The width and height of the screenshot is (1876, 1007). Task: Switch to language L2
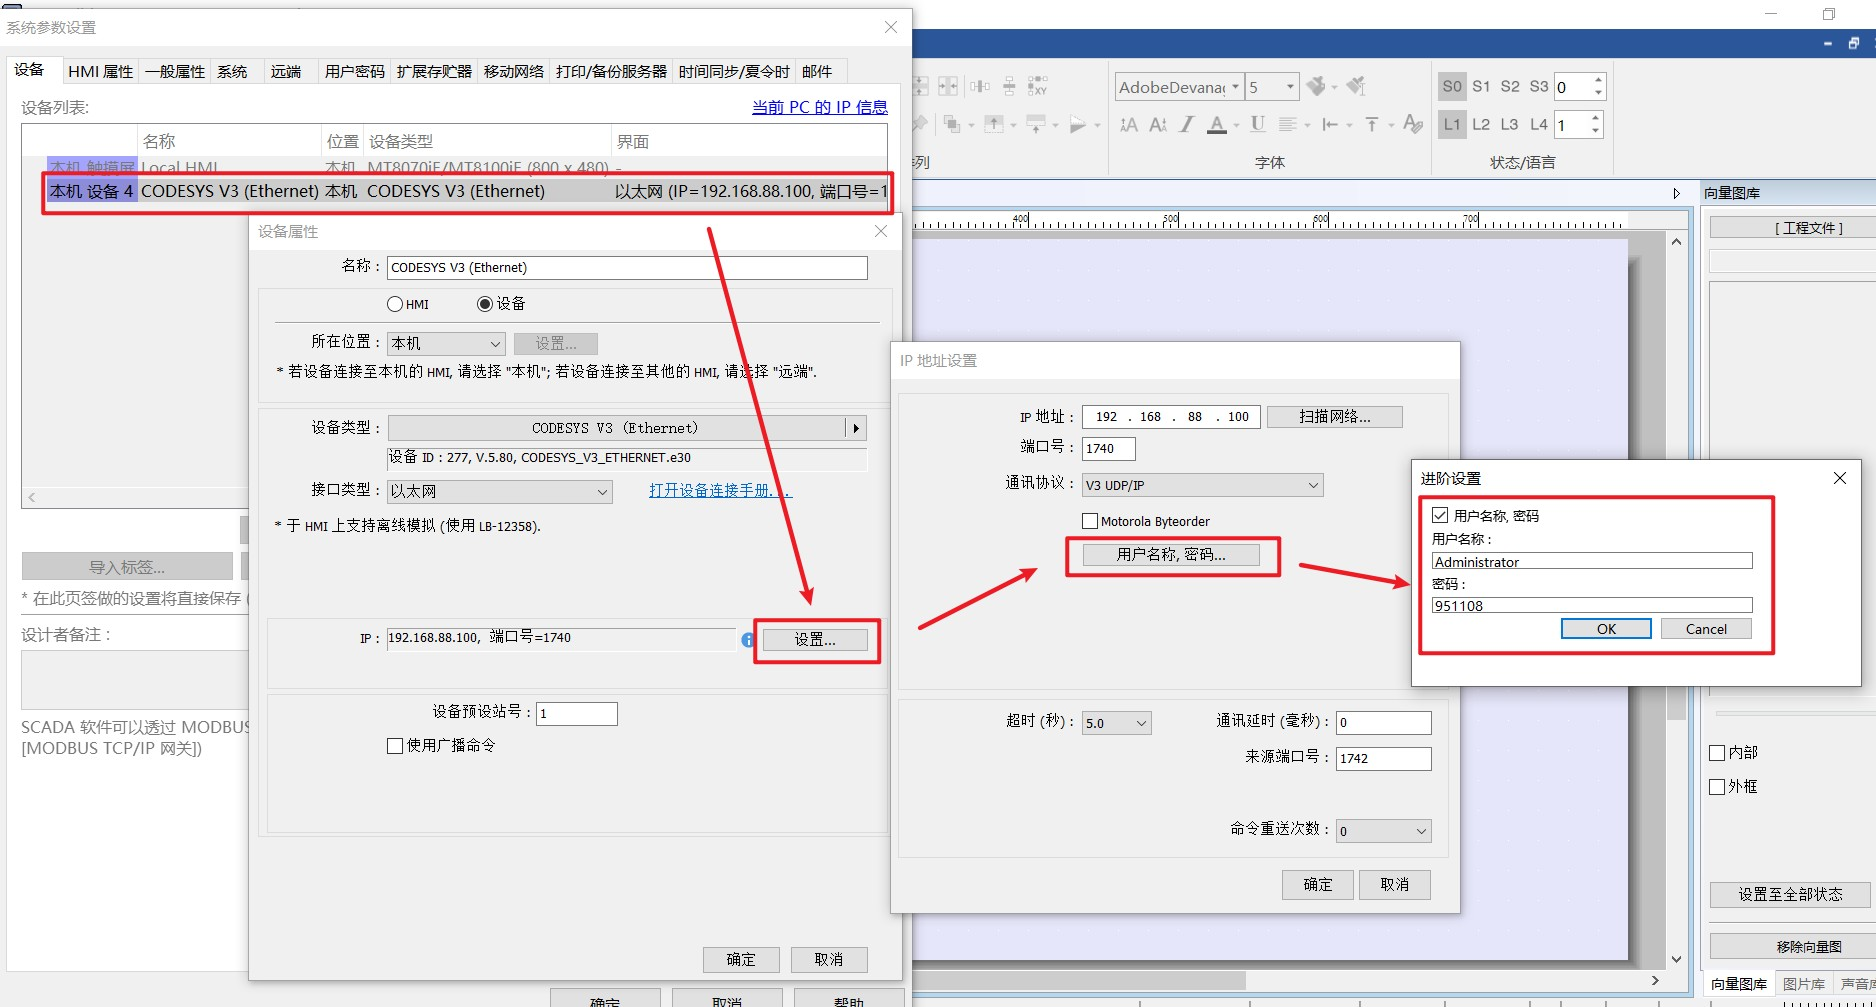pos(1481,125)
